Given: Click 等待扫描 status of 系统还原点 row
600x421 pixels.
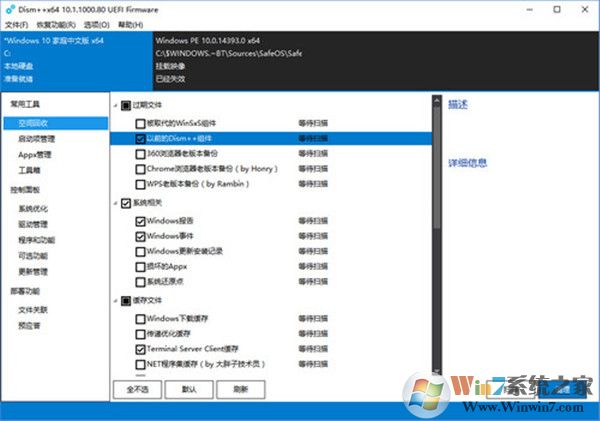Looking at the screenshot, I should click(313, 282).
